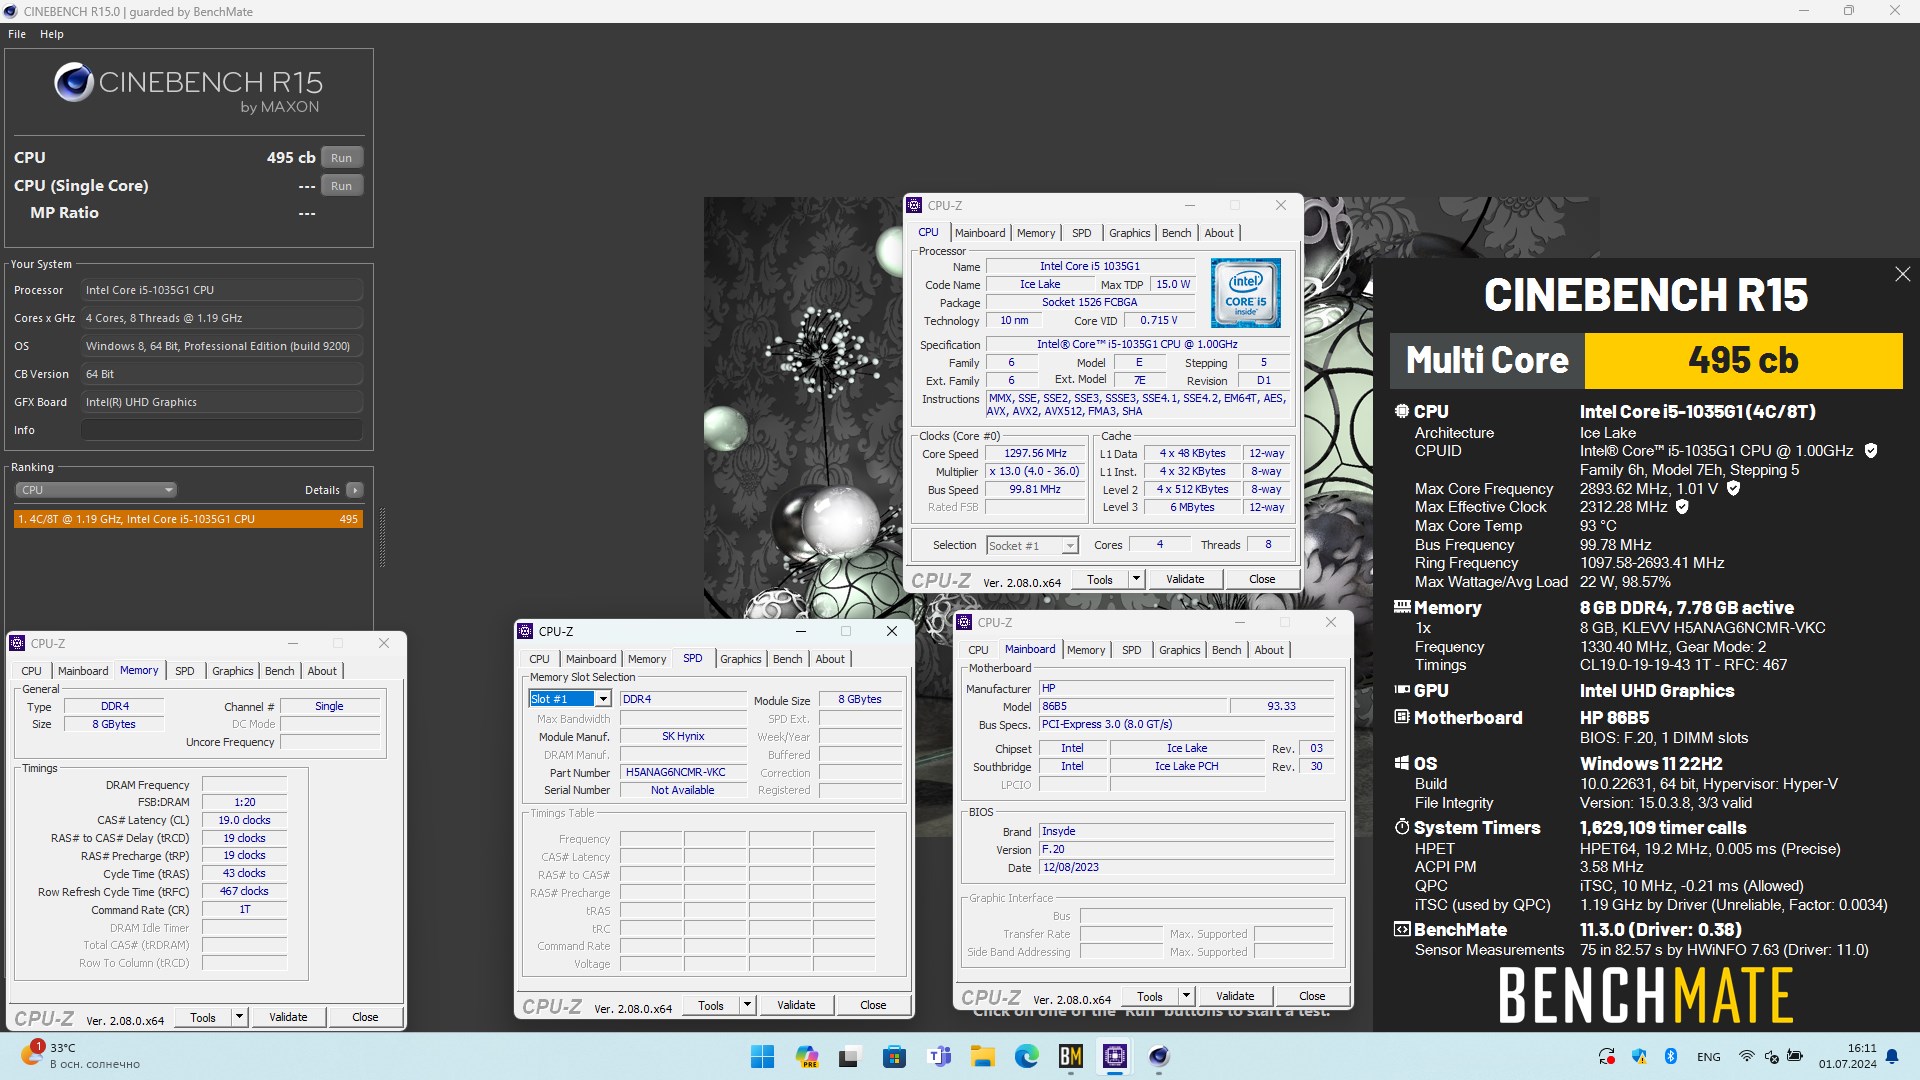1920x1080 pixels.
Task: Open Copilot preview from taskbar
Action: 807,1056
